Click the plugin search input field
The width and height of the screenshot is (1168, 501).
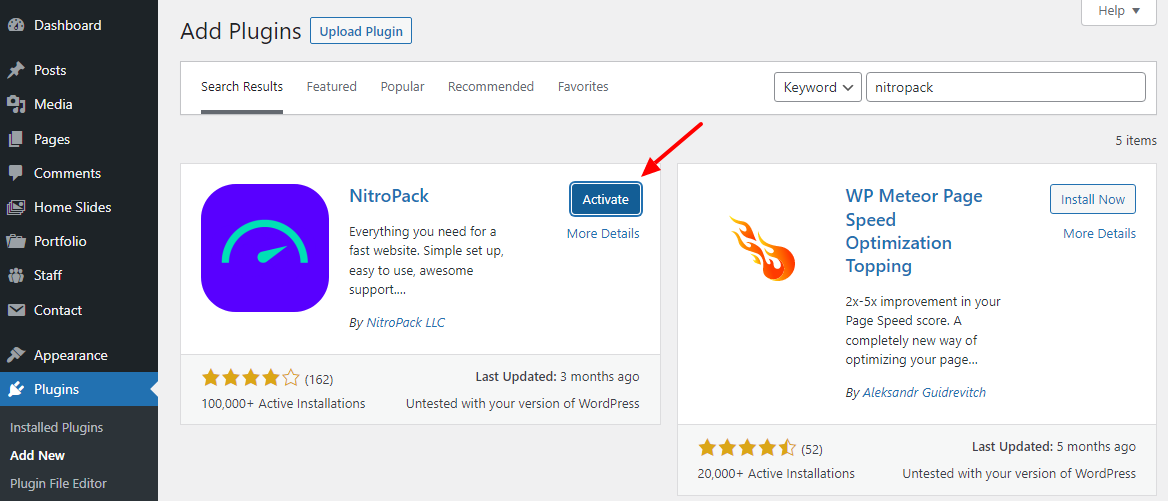pos(1004,87)
